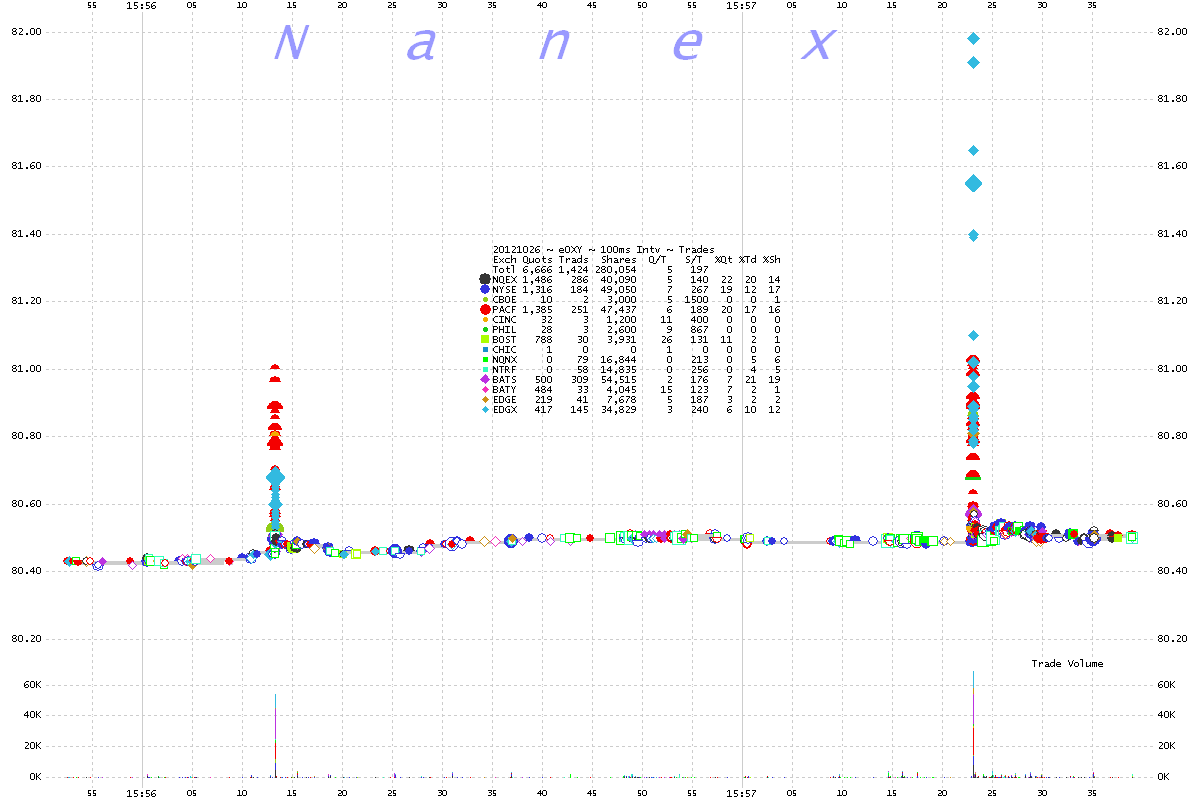Viewport: 1200px width, 800px height.
Task: Click the NYSE blue circle legend marker
Action: click(x=485, y=289)
